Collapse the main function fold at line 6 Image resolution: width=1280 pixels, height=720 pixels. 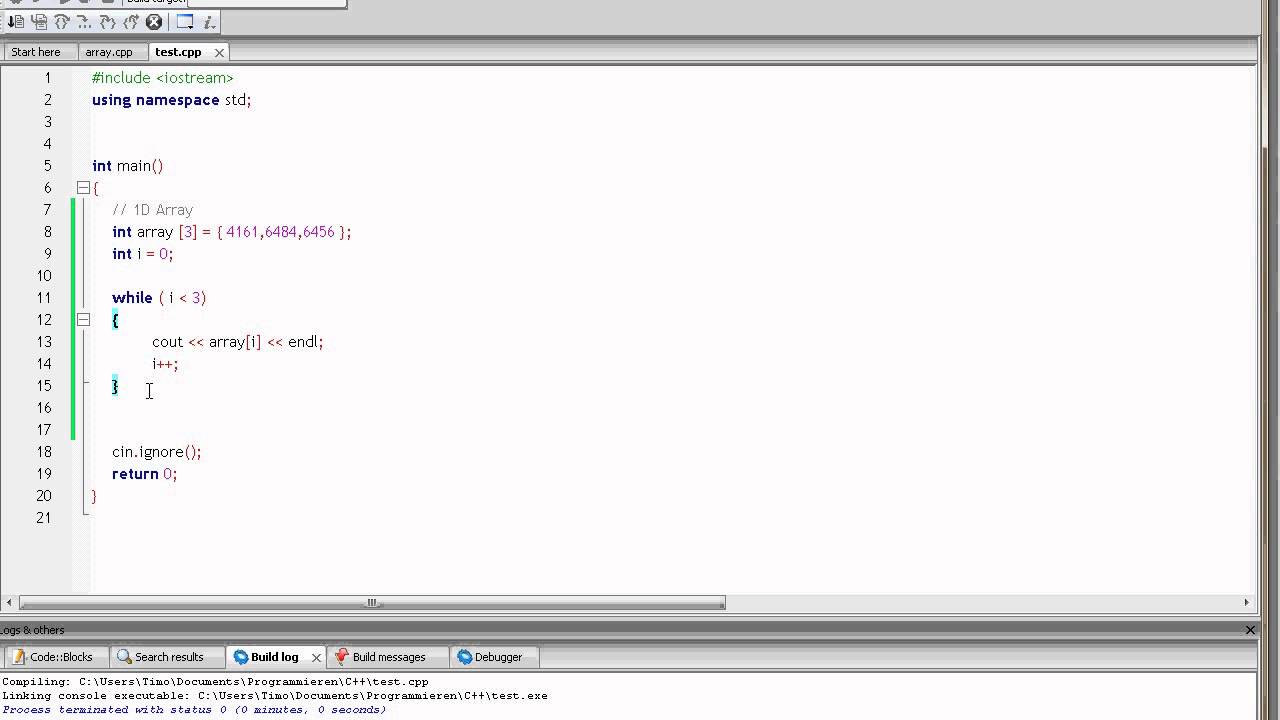point(83,188)
